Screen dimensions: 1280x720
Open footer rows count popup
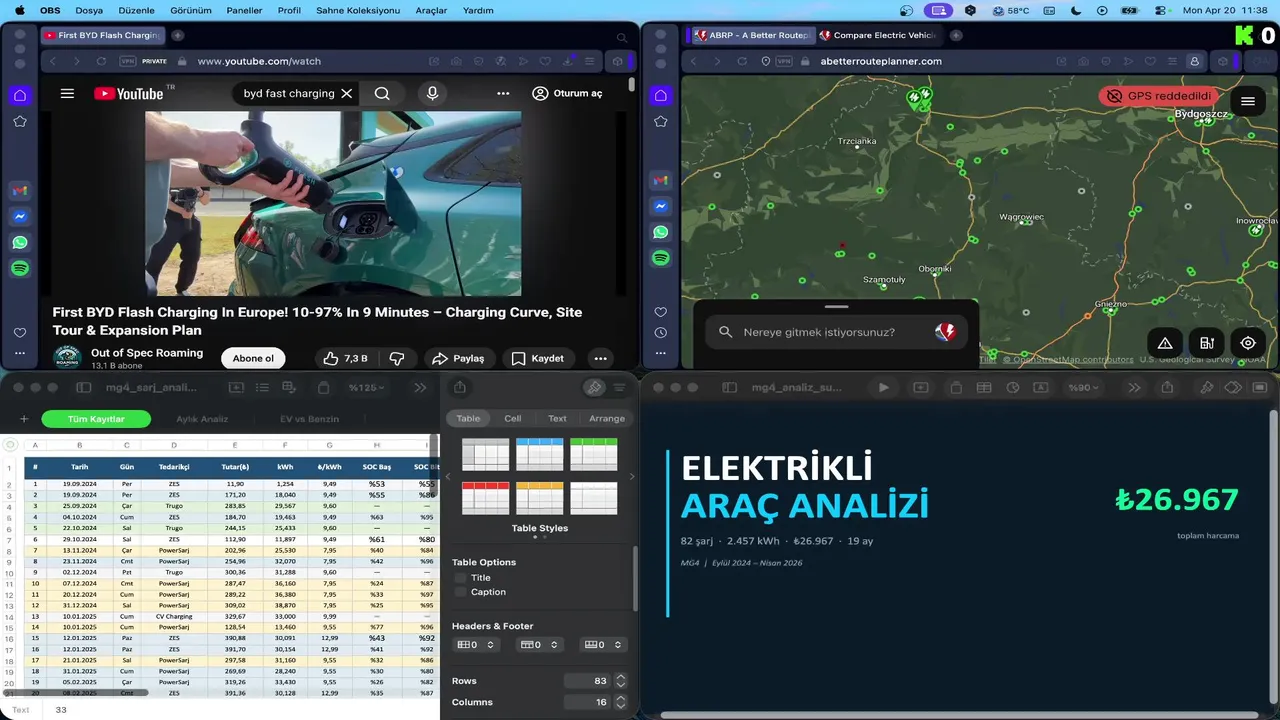tap(604, 645)
